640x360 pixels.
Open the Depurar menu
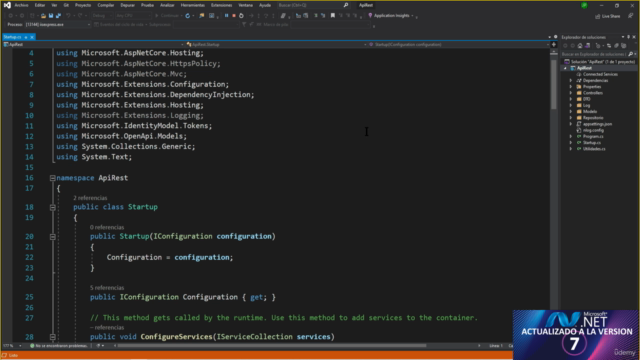tap(127, 5)
